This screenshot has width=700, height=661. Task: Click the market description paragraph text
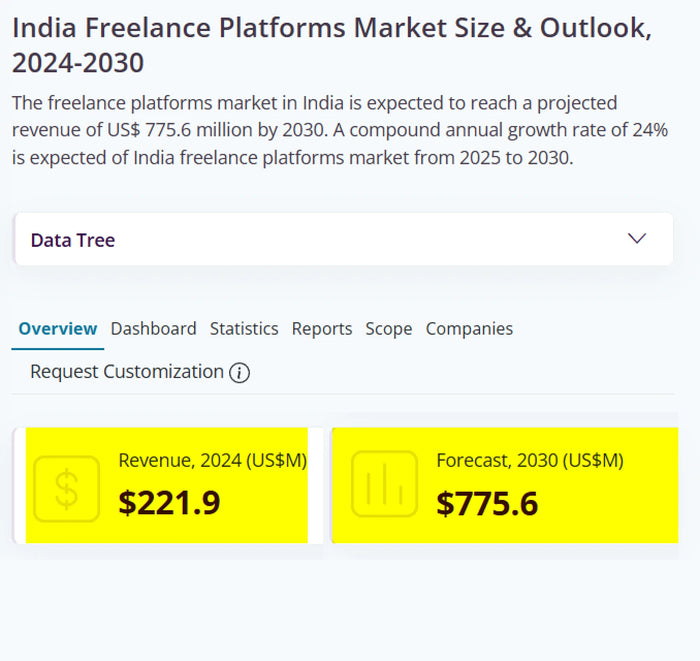point(315,130)
